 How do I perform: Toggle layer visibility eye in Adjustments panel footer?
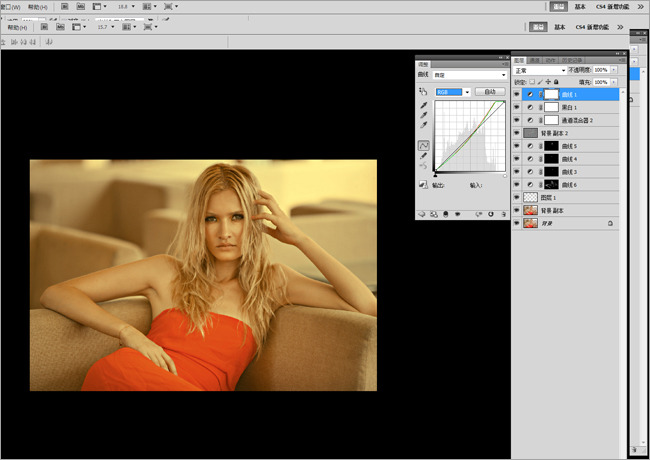coord(458,214)
